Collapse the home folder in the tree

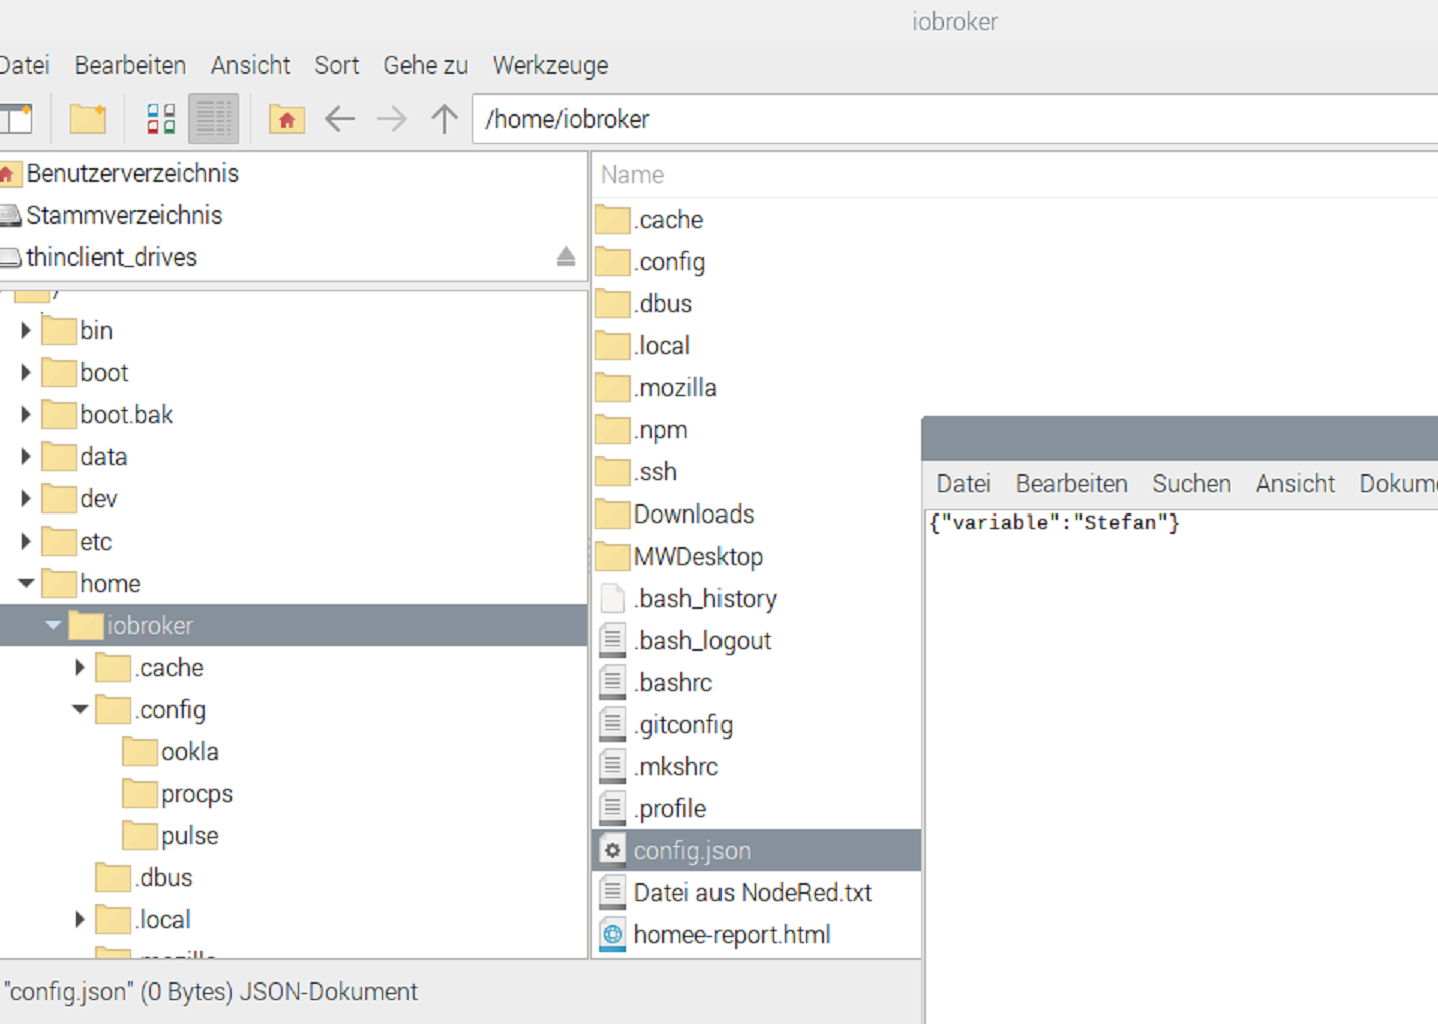(26, 583)
